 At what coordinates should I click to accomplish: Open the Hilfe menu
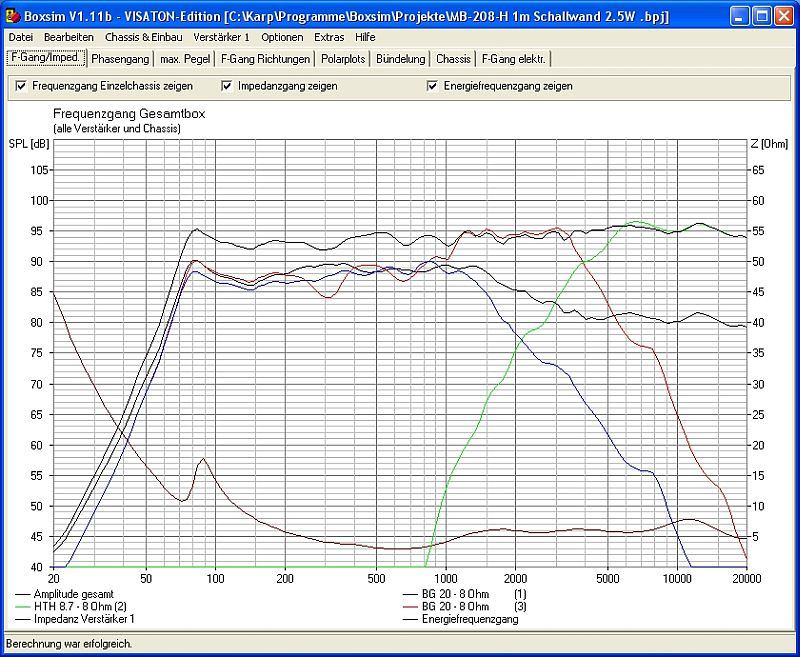tap(365, 37)
